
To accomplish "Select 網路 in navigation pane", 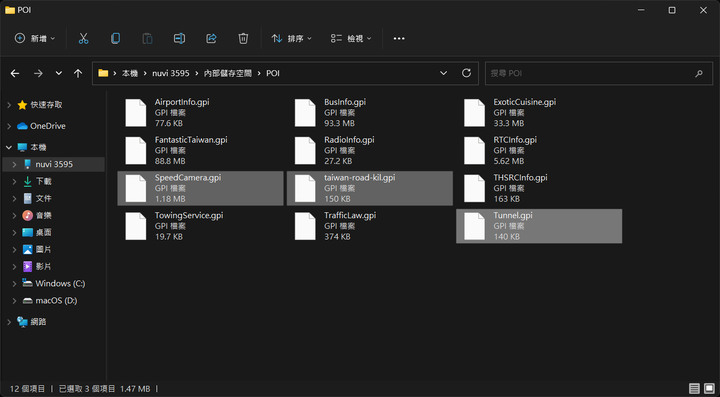I will pos(39,322).
